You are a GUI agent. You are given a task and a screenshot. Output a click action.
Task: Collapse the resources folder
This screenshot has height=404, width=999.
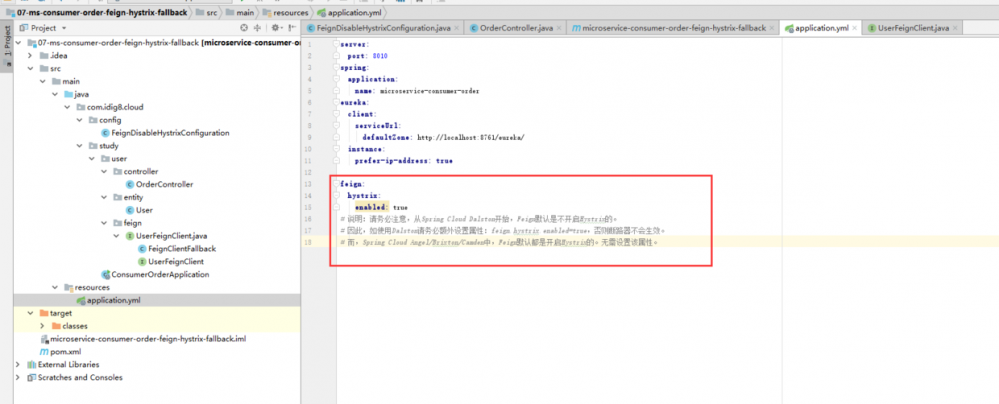[55, 287]
